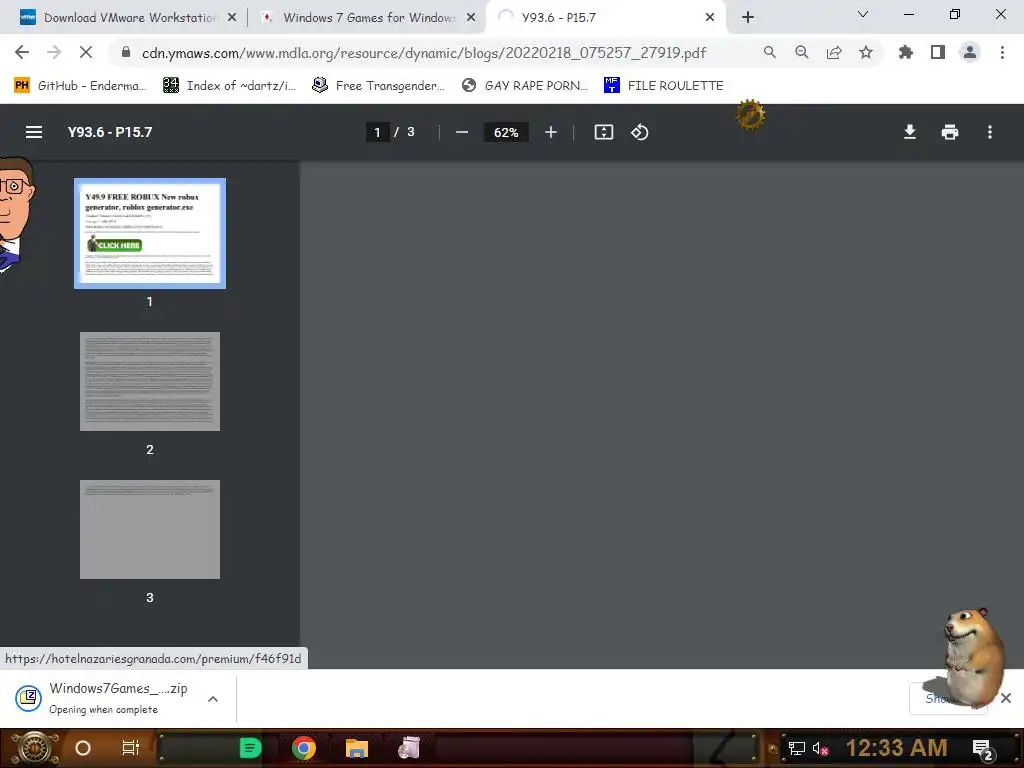
Task: Rotate the PDF counterclockwise
Action: coord(639,132)
